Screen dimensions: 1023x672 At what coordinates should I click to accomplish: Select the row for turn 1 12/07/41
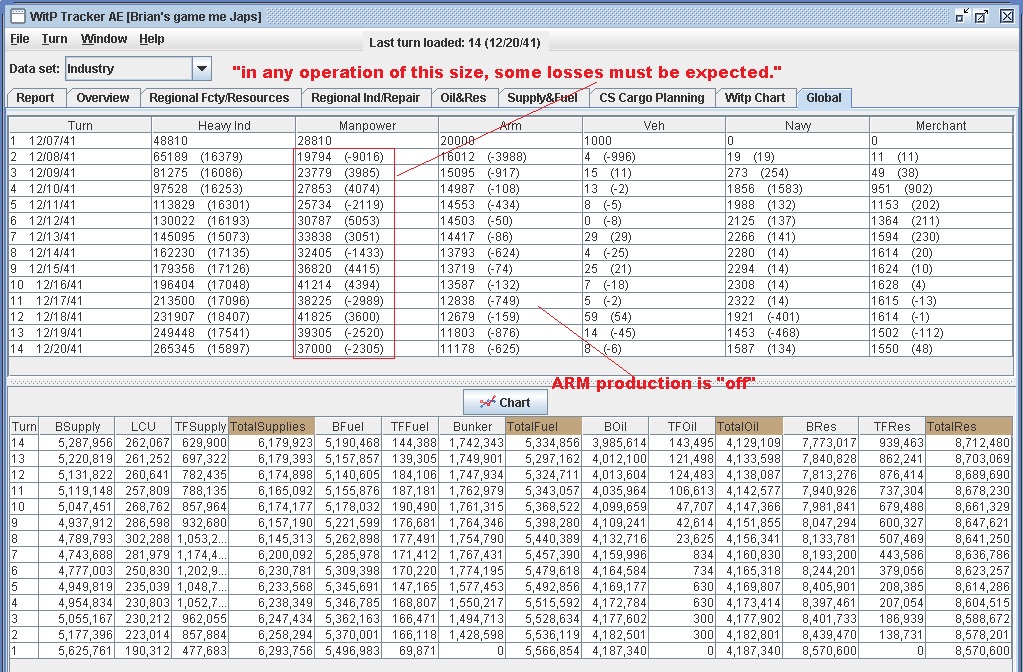(x=511, y=141)
